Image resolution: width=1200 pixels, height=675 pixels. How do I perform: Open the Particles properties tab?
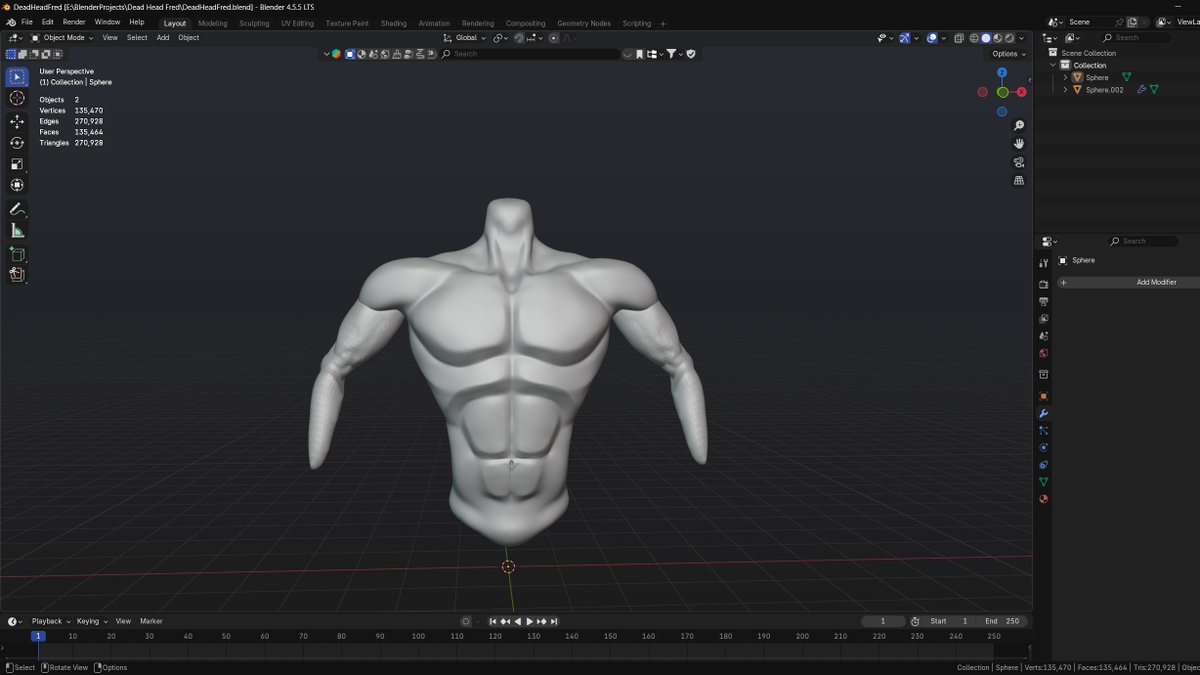pyautogui.click(x=1043, y=430)
